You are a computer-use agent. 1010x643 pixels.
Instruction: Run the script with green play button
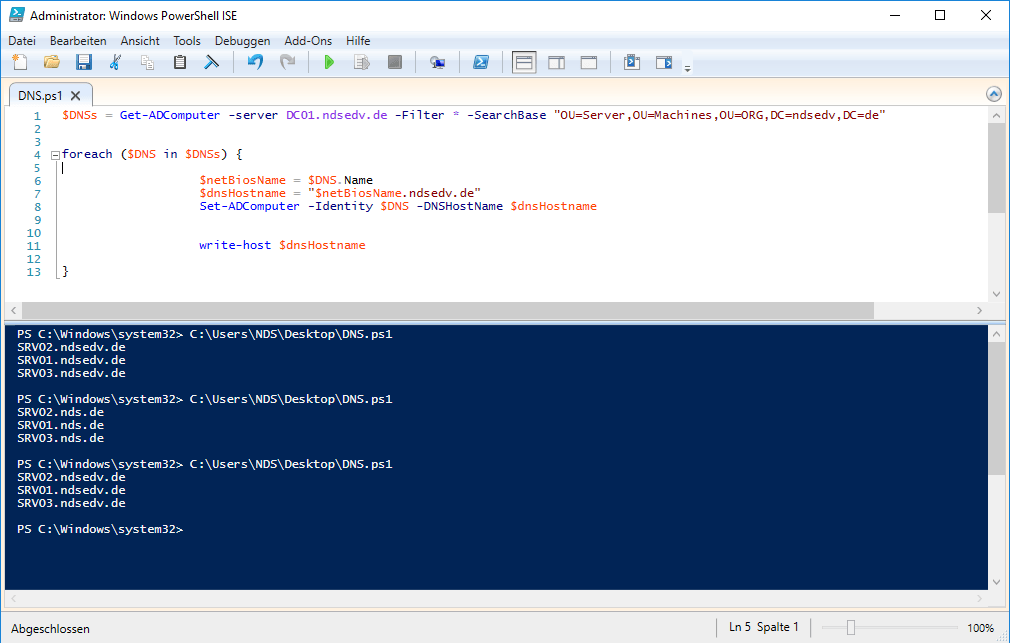click(x=329, y=63)
